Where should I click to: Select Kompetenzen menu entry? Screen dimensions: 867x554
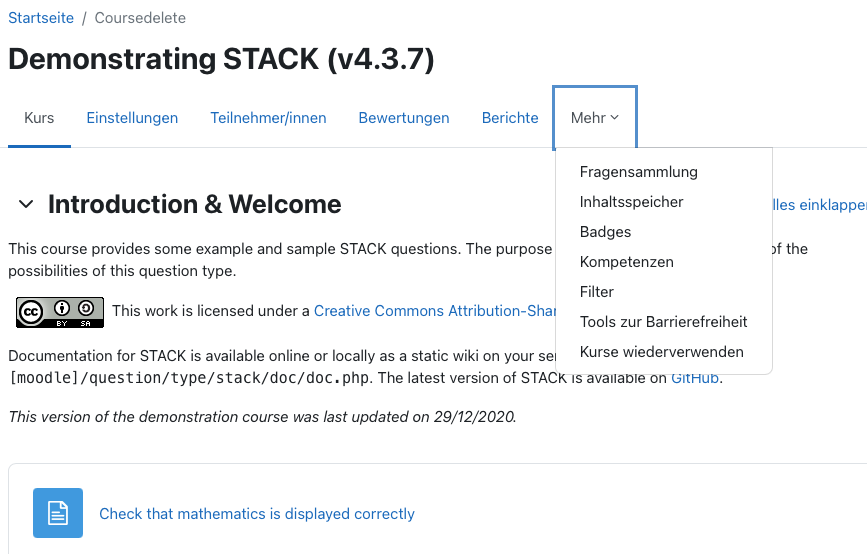(626, 262)
